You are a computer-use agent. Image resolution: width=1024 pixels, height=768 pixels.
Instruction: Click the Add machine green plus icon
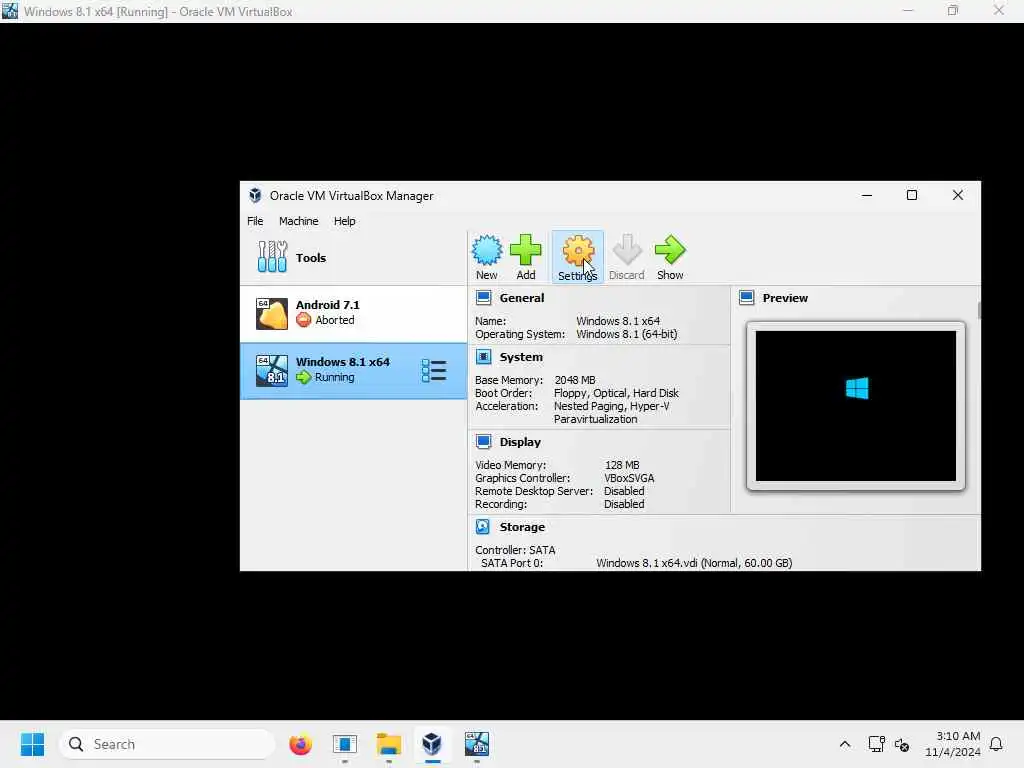(x=526, y=249)
